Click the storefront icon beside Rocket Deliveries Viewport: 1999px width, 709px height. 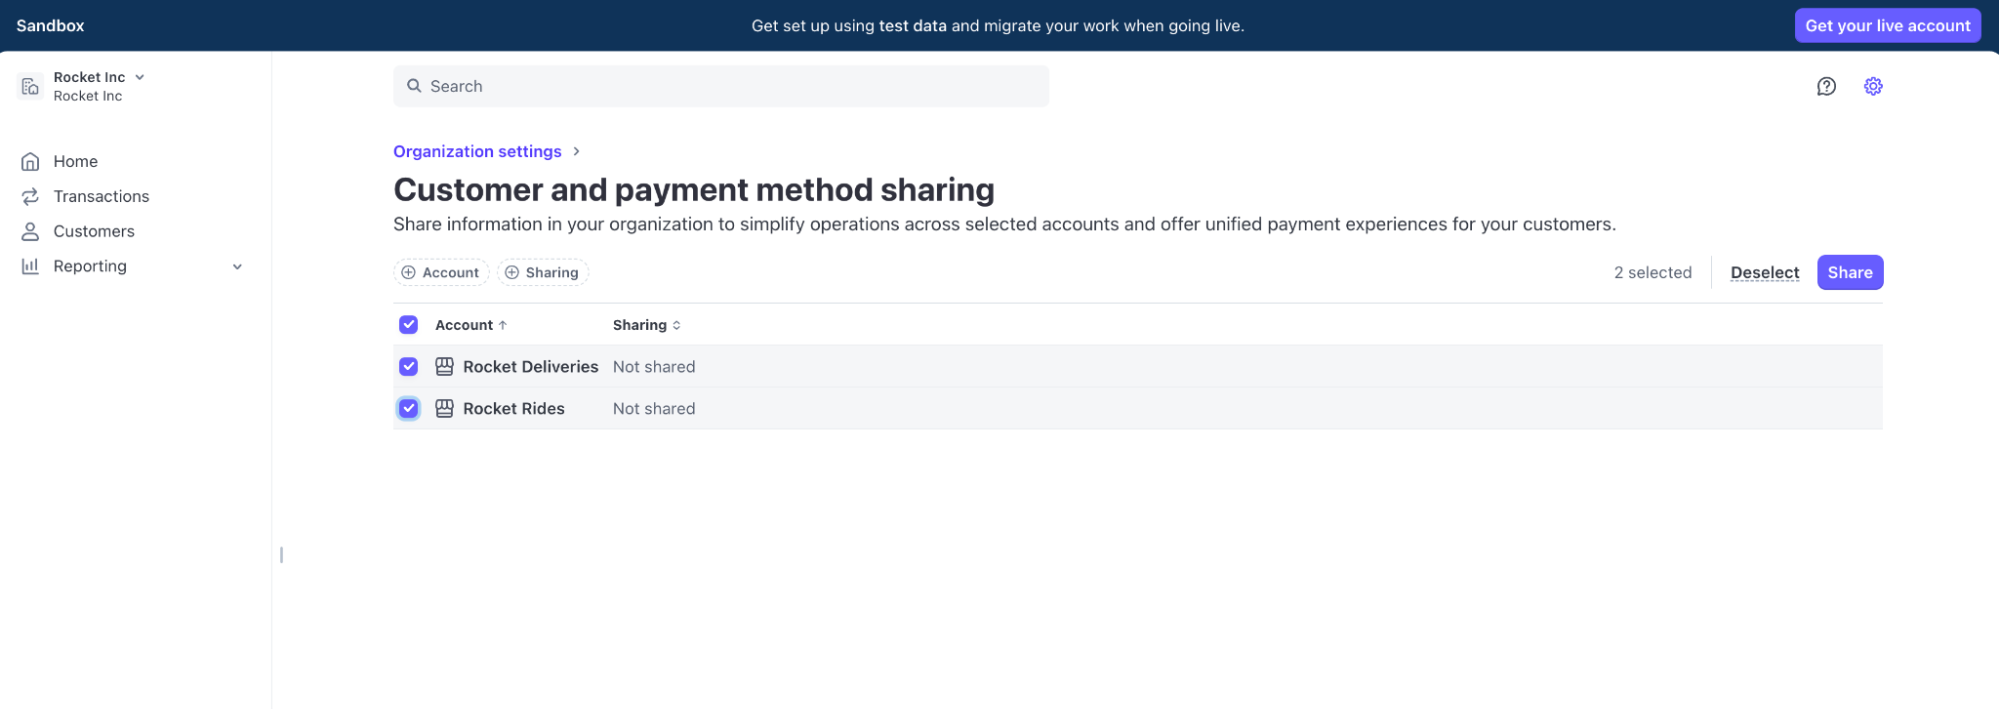click(x=445, y=367)
